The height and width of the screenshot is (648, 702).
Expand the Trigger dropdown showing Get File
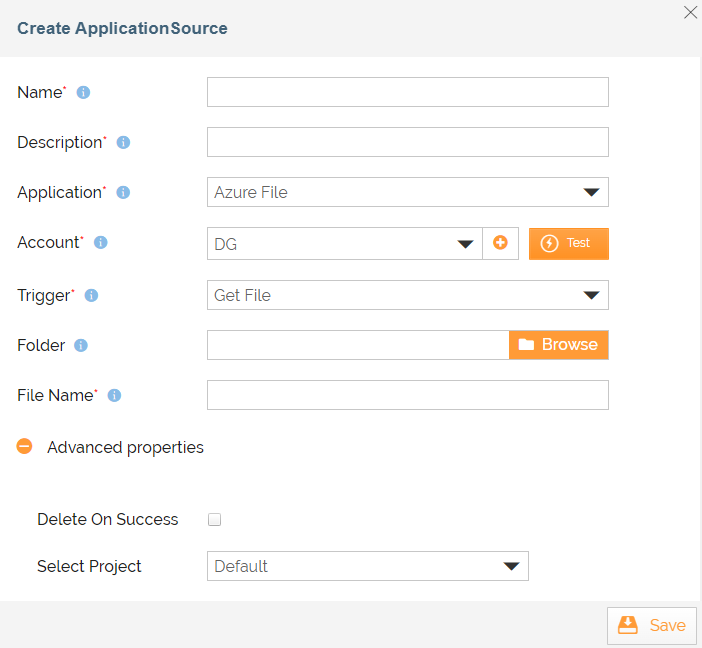(407, 295)
